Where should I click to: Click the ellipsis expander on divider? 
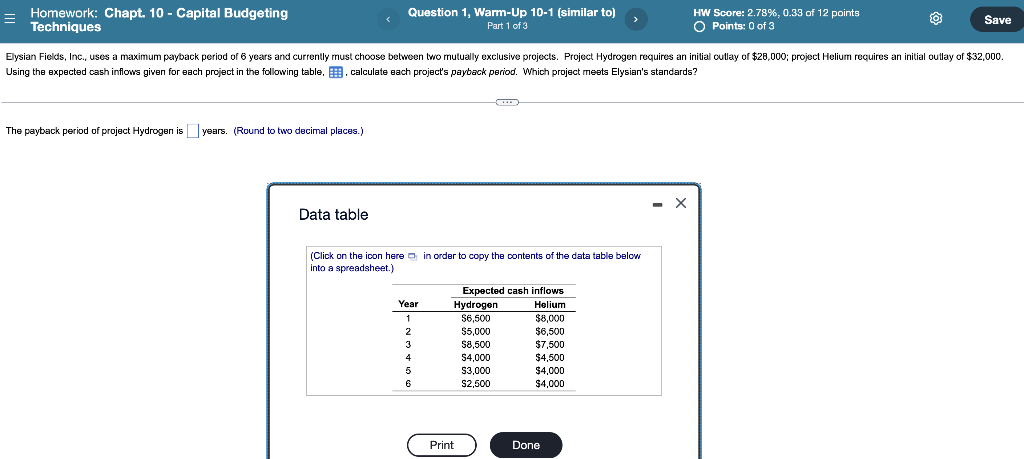pyautogui.click(x=507, y=102)
